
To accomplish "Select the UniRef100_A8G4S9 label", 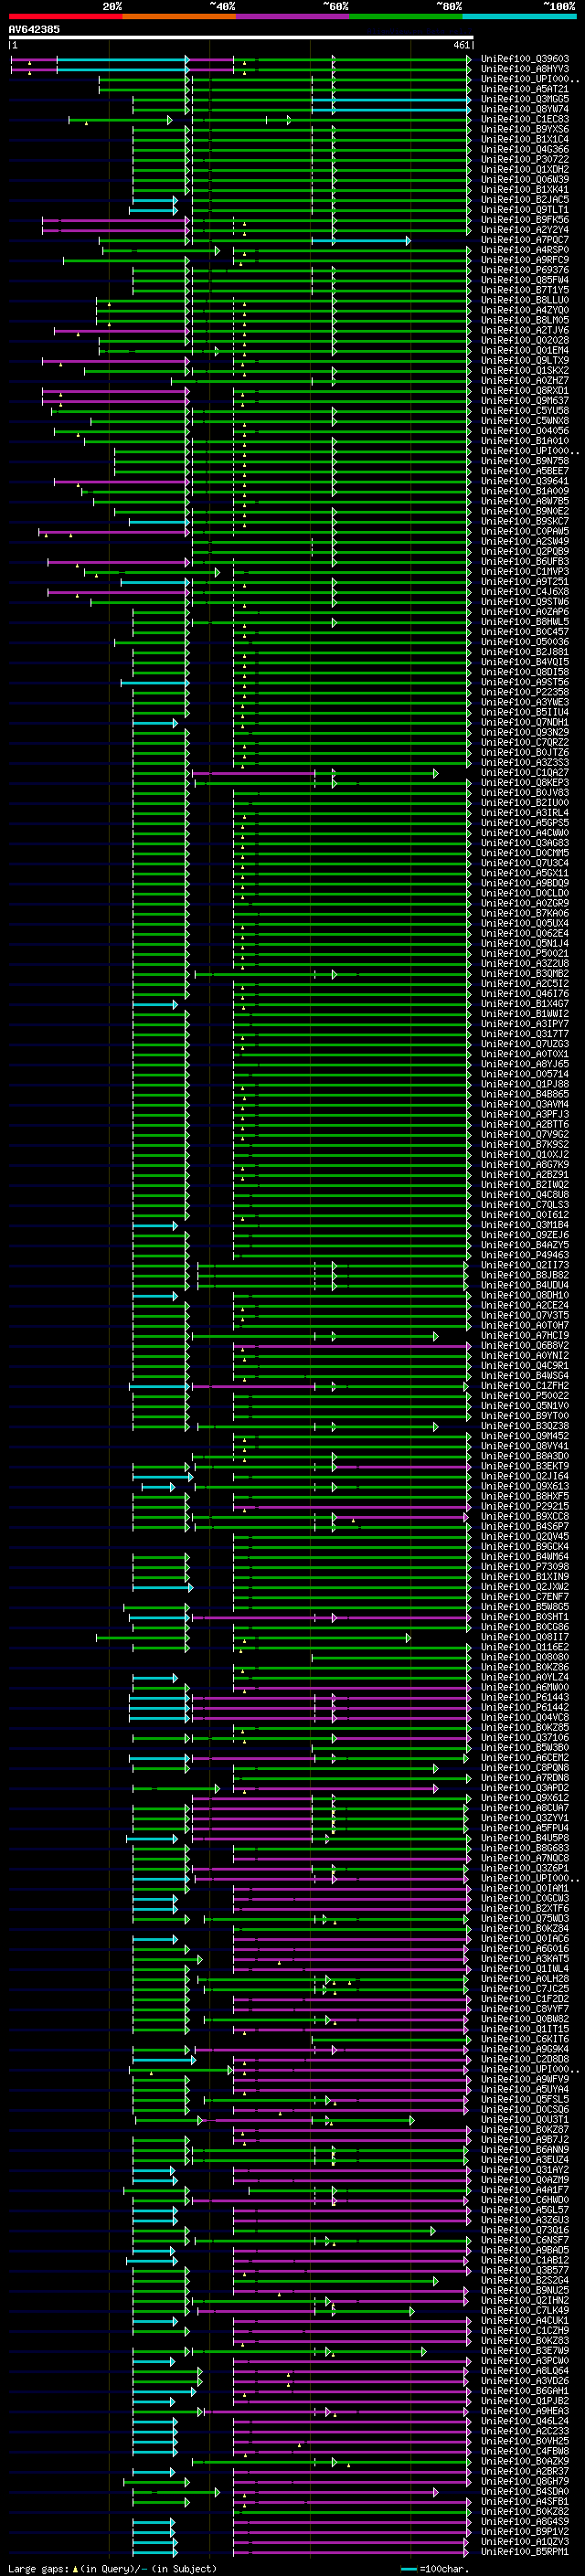I will (x=525, y=2521).
